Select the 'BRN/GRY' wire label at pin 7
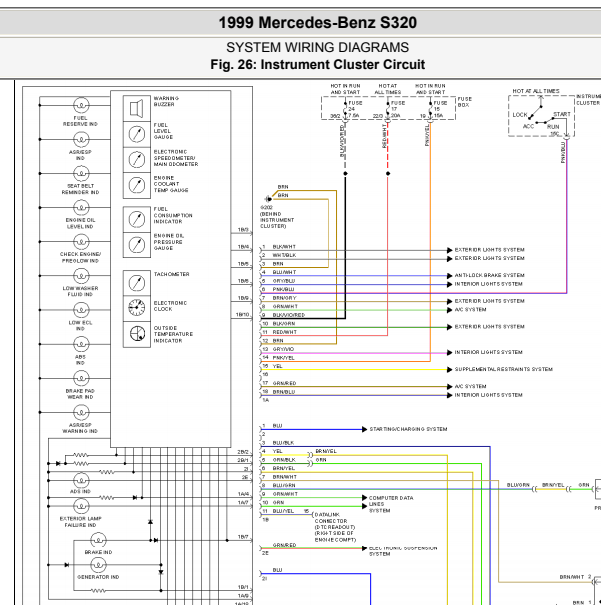The height and width of the screenshot is (605, 601). [284, 298]
